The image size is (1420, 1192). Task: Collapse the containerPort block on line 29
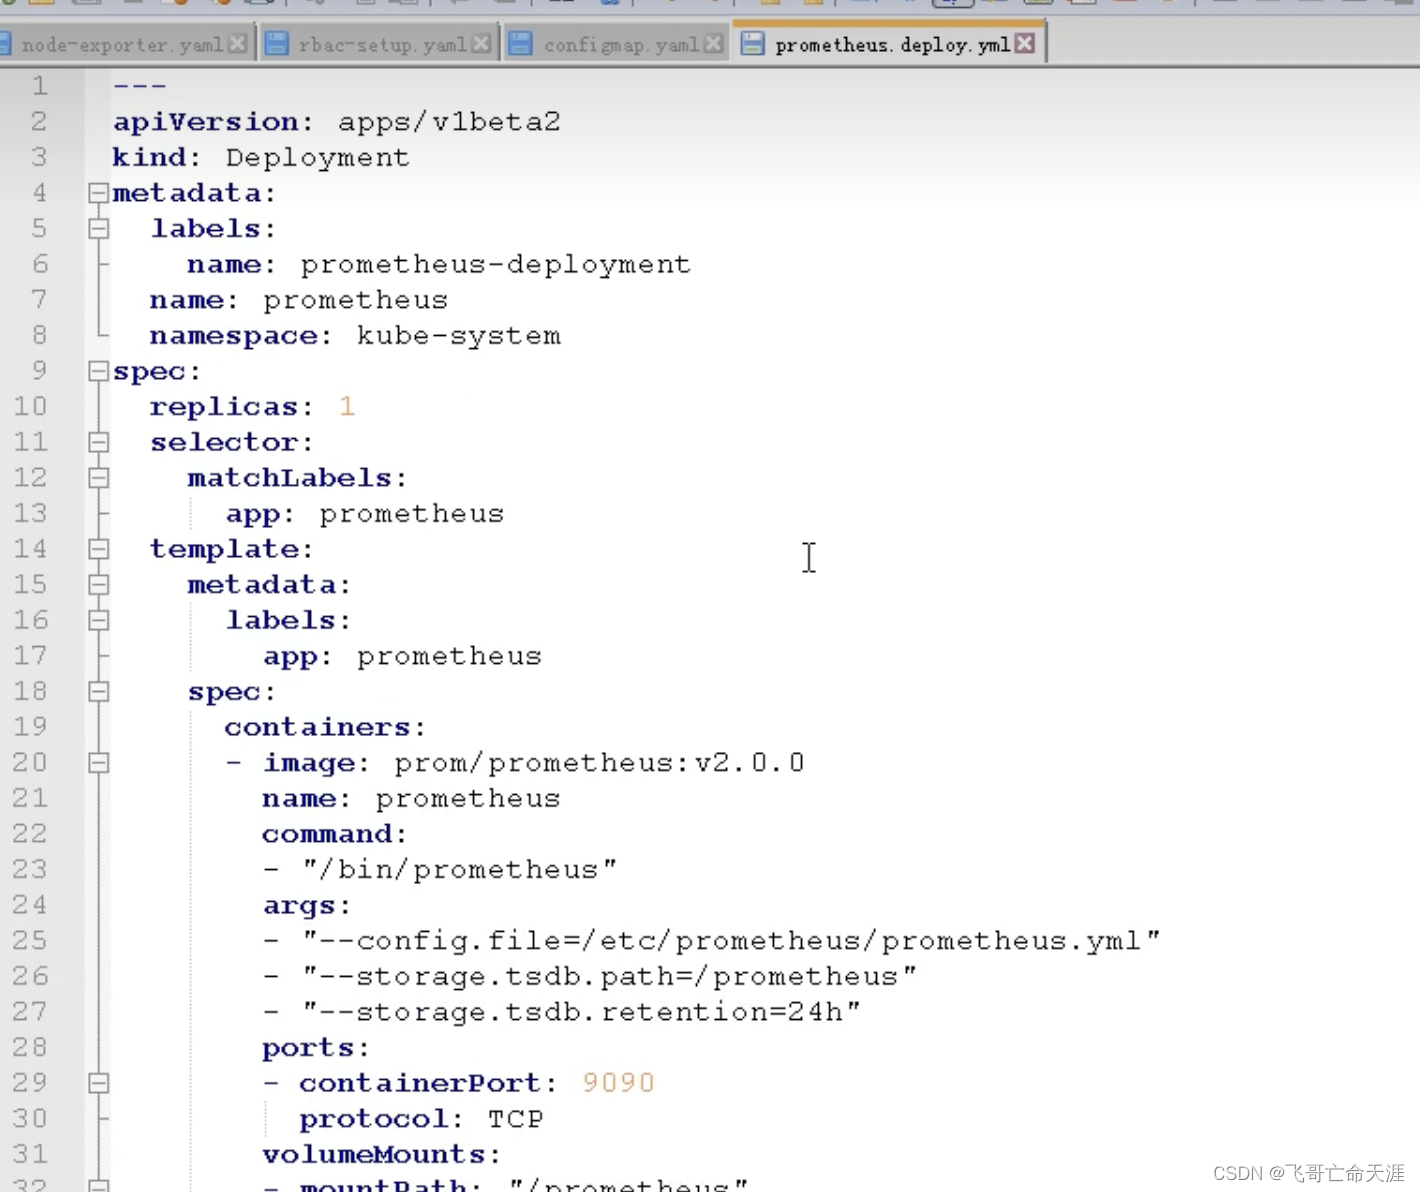tap(98, 1083)
